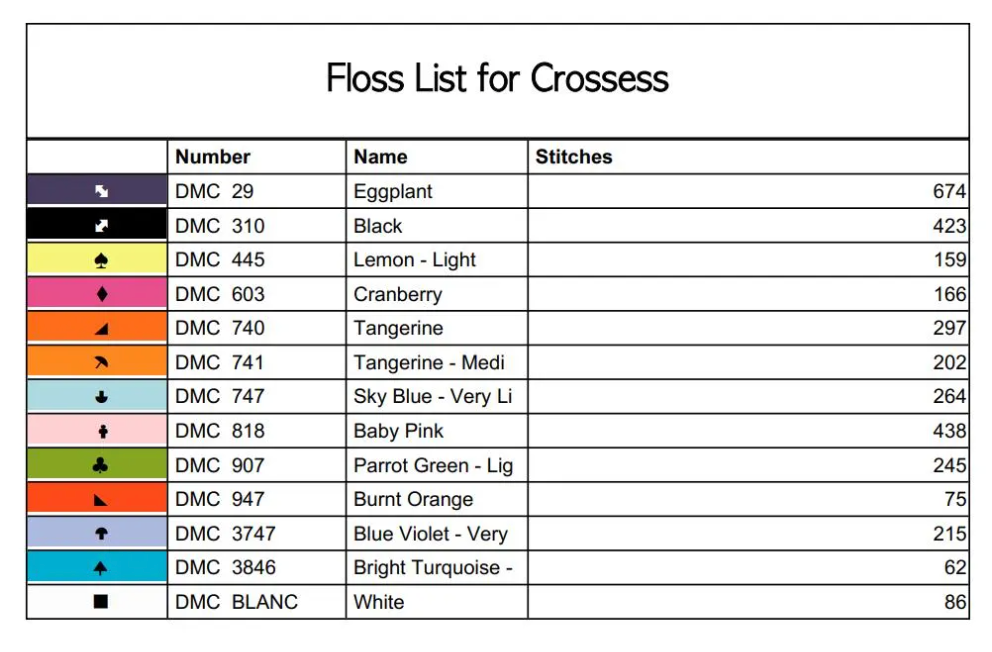This screenshot has height=652, width=992.
Task: Click the diamond symbol on the Cranberry swatch
Action: click(101, 294)
